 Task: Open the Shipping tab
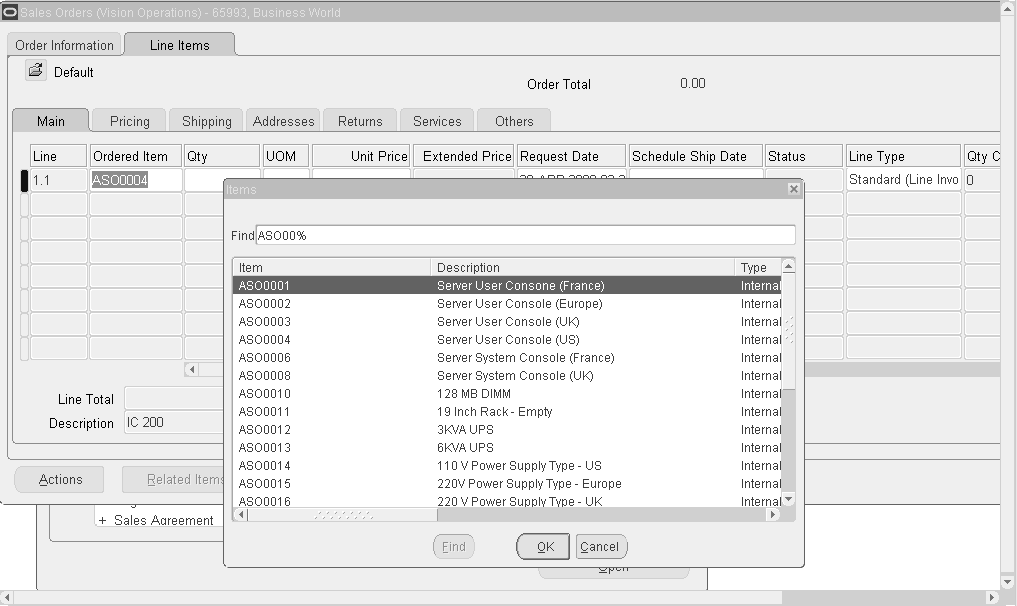206,121
